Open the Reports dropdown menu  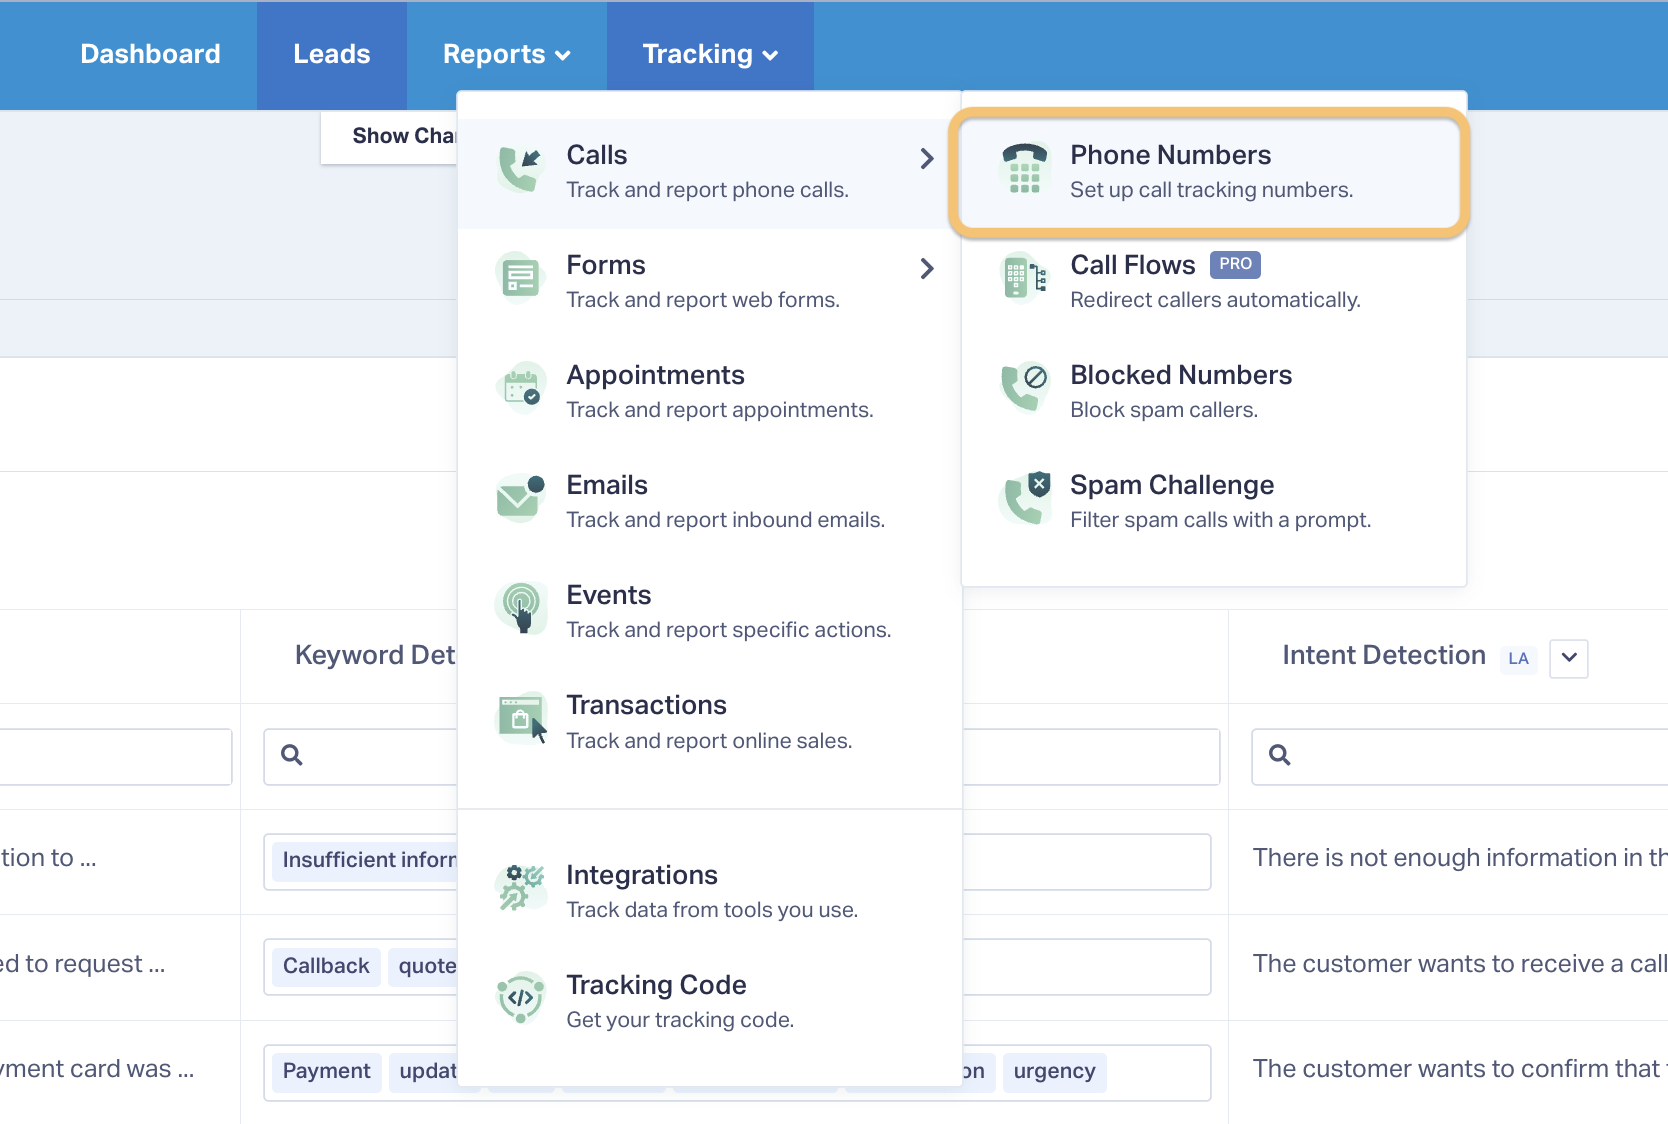507,54
